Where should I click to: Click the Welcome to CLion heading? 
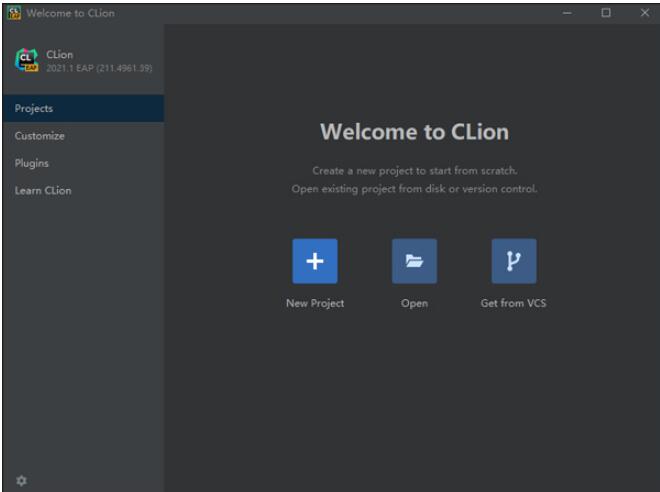(414, 132)
